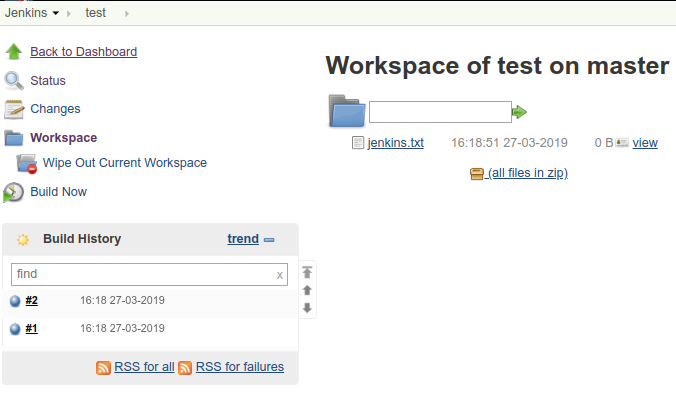Click the green up-arrow dashboard icon
The image size is (676, 402).
tap(14, 52)
